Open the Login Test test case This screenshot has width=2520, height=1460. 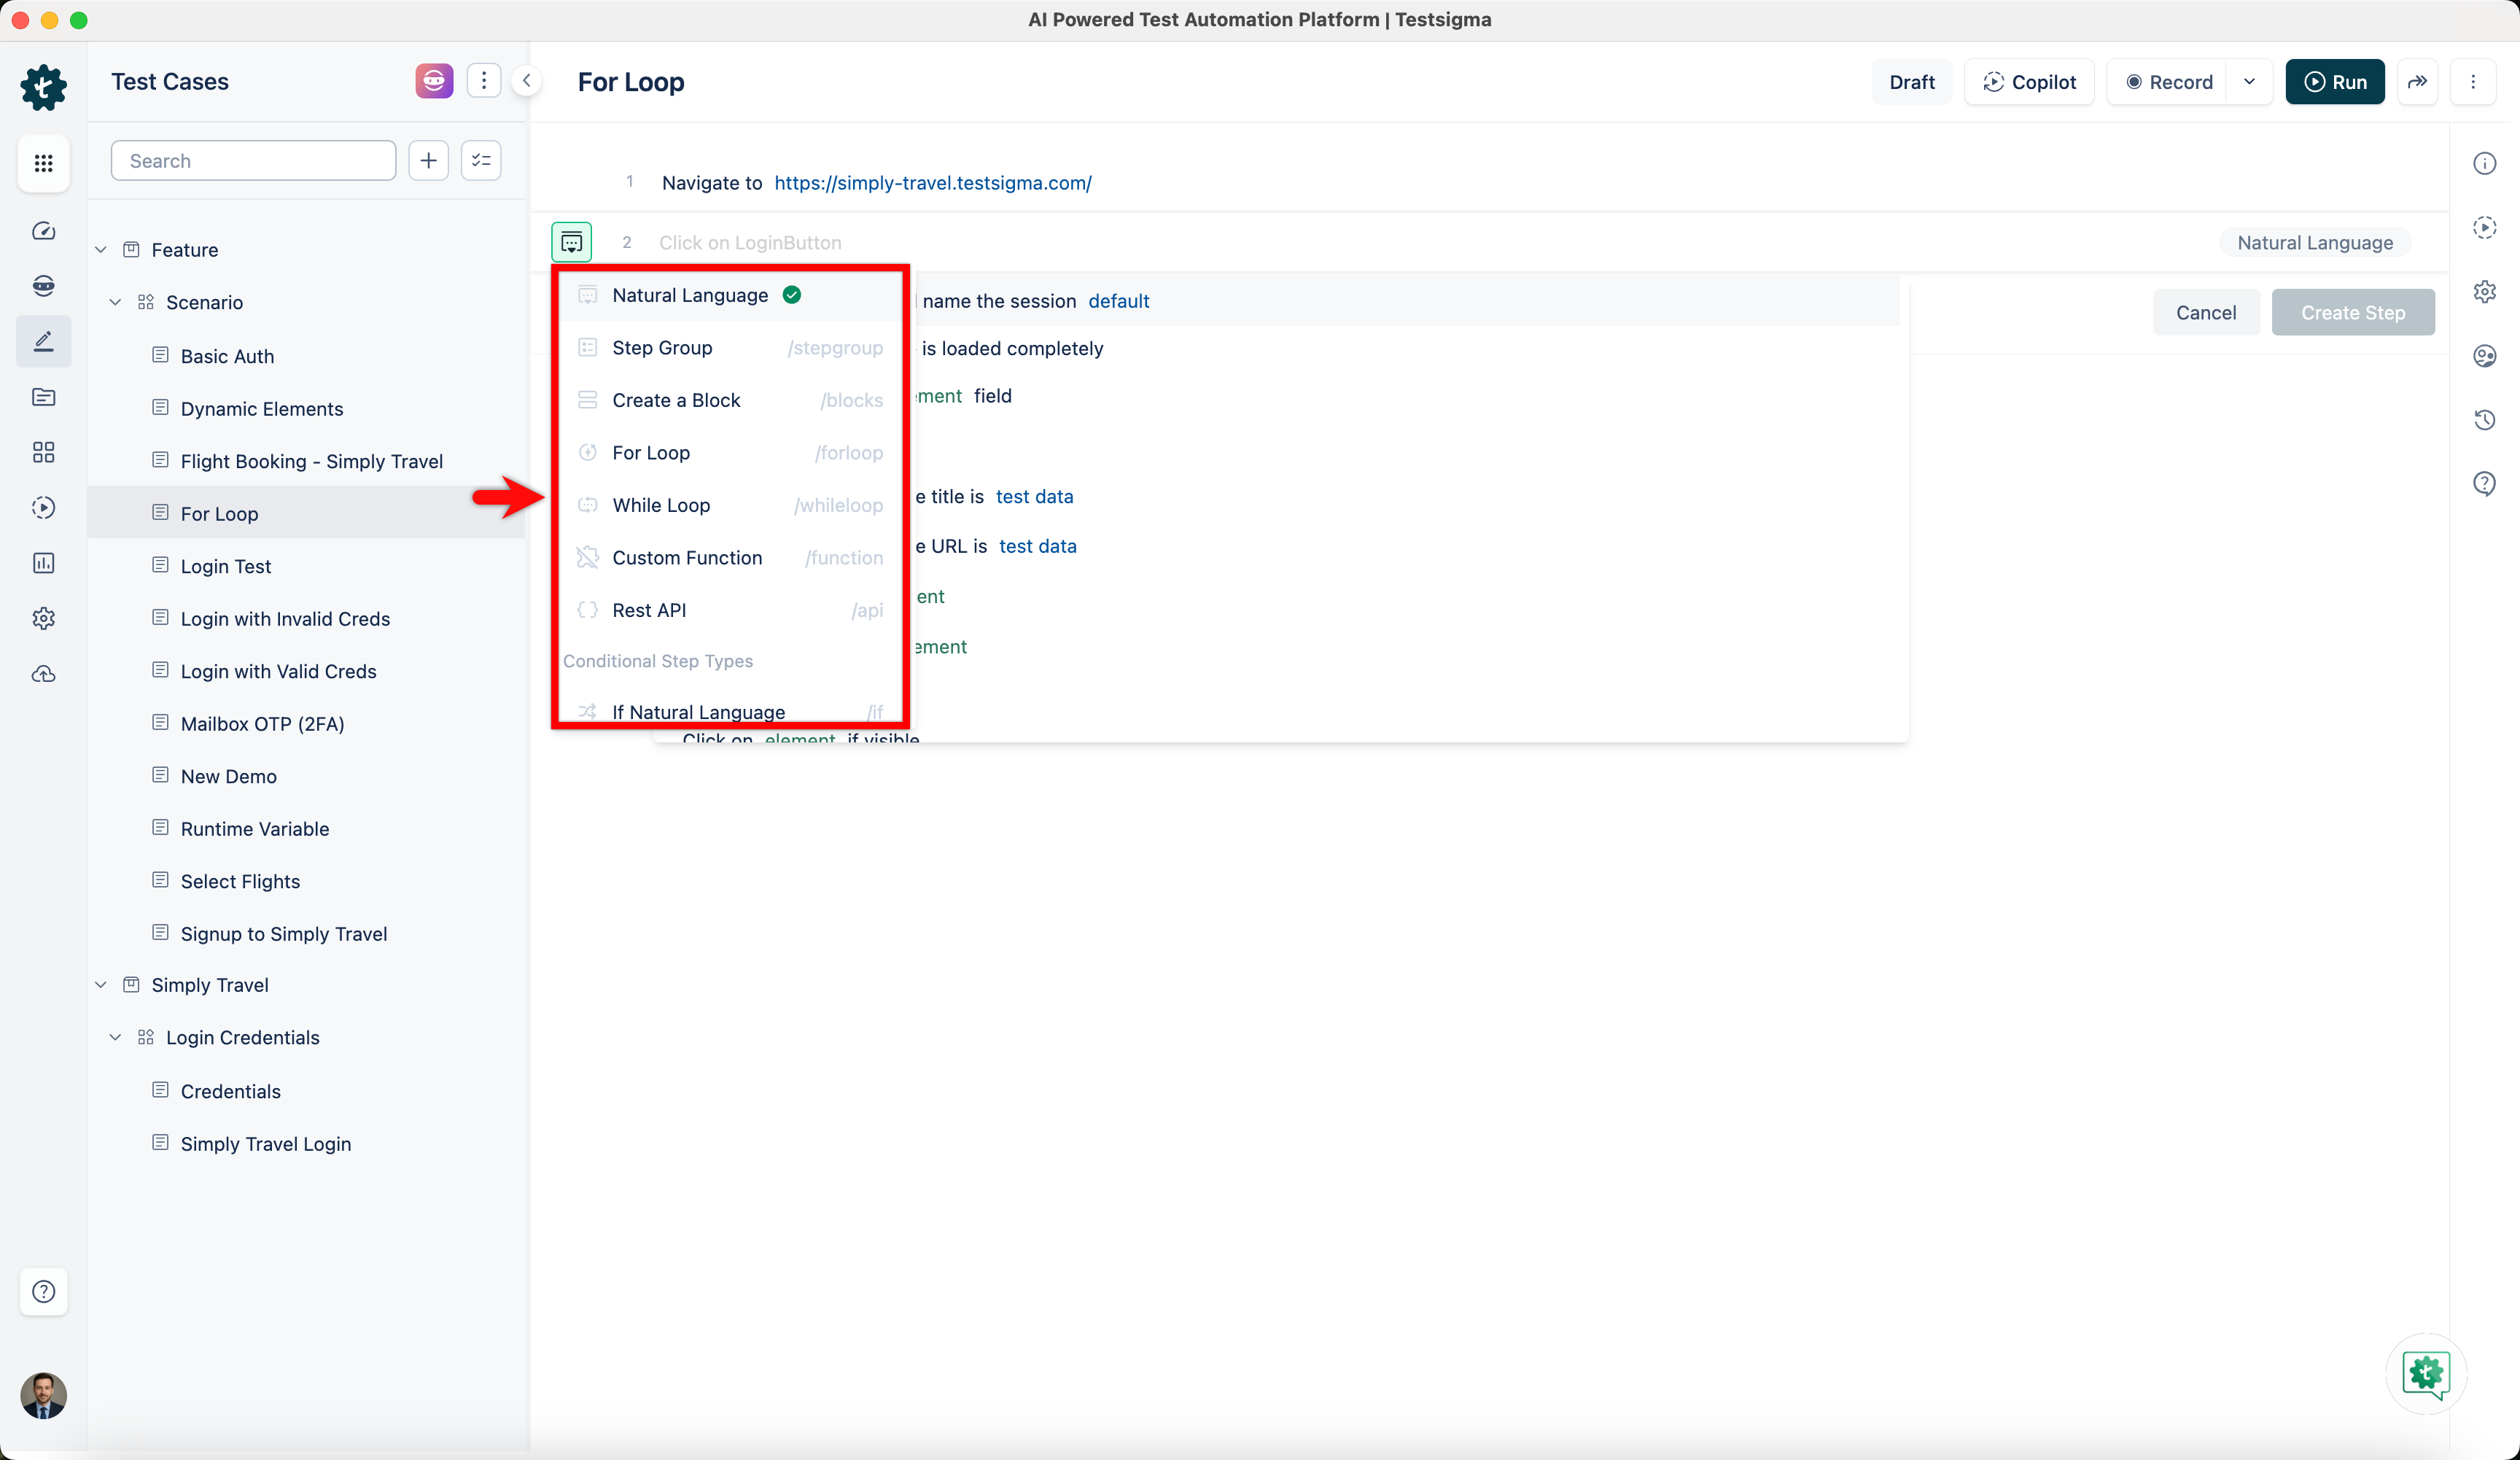point(225,566)
